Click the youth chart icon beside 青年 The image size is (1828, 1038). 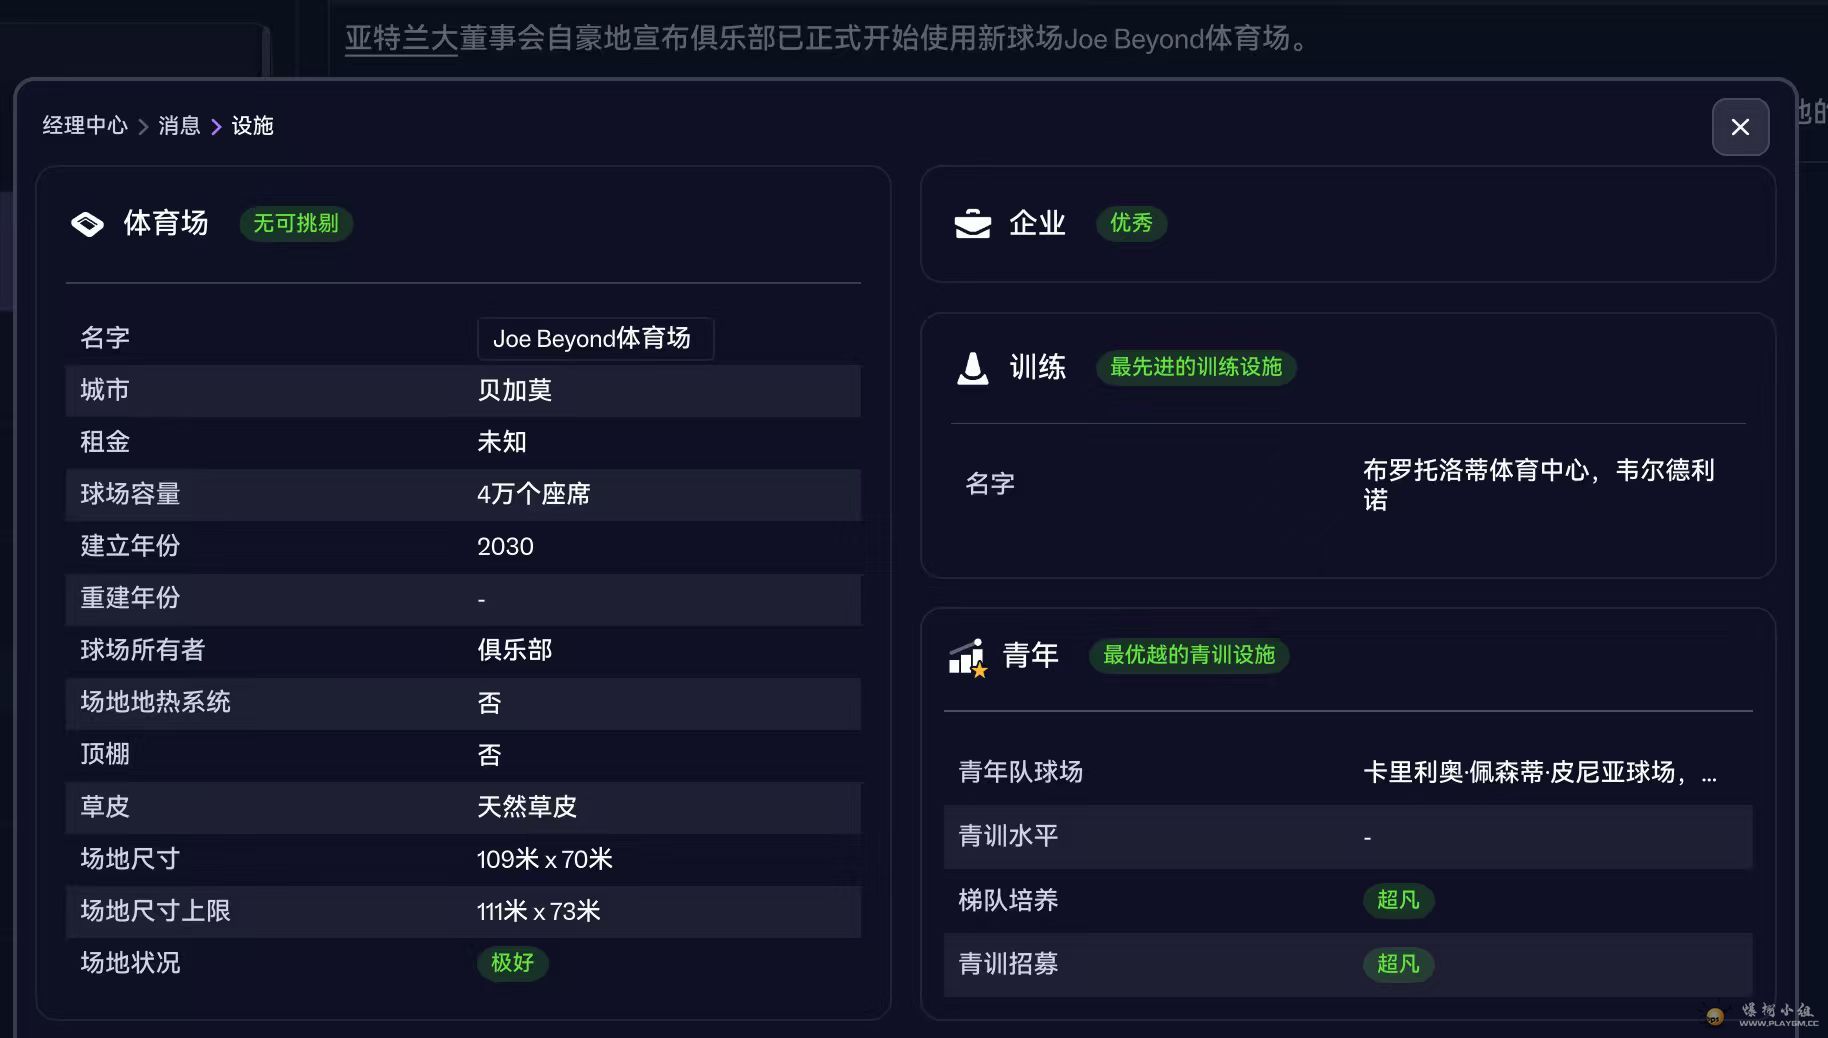pyautogui.click(x=967, y=657)
